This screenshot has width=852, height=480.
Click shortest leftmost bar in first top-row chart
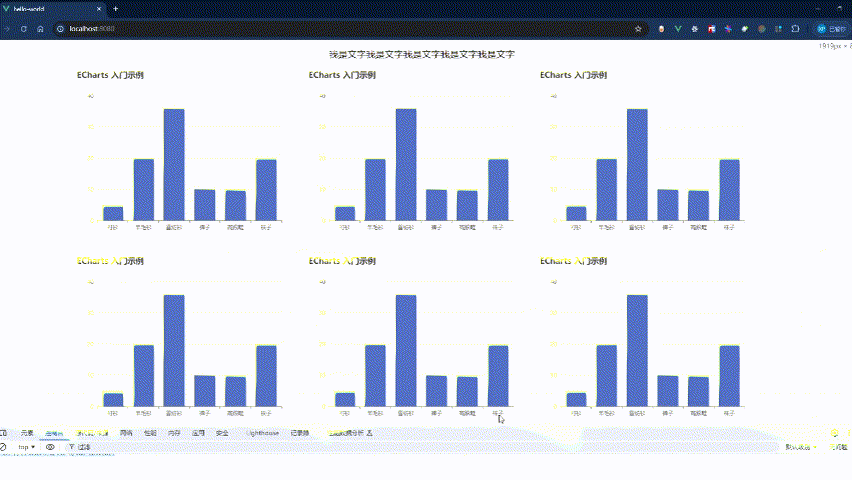tap(113, 214)
